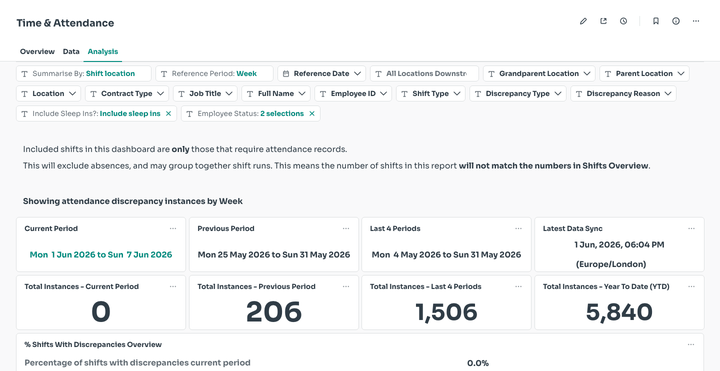Click the Time & Attendance title

click(65, 23)
